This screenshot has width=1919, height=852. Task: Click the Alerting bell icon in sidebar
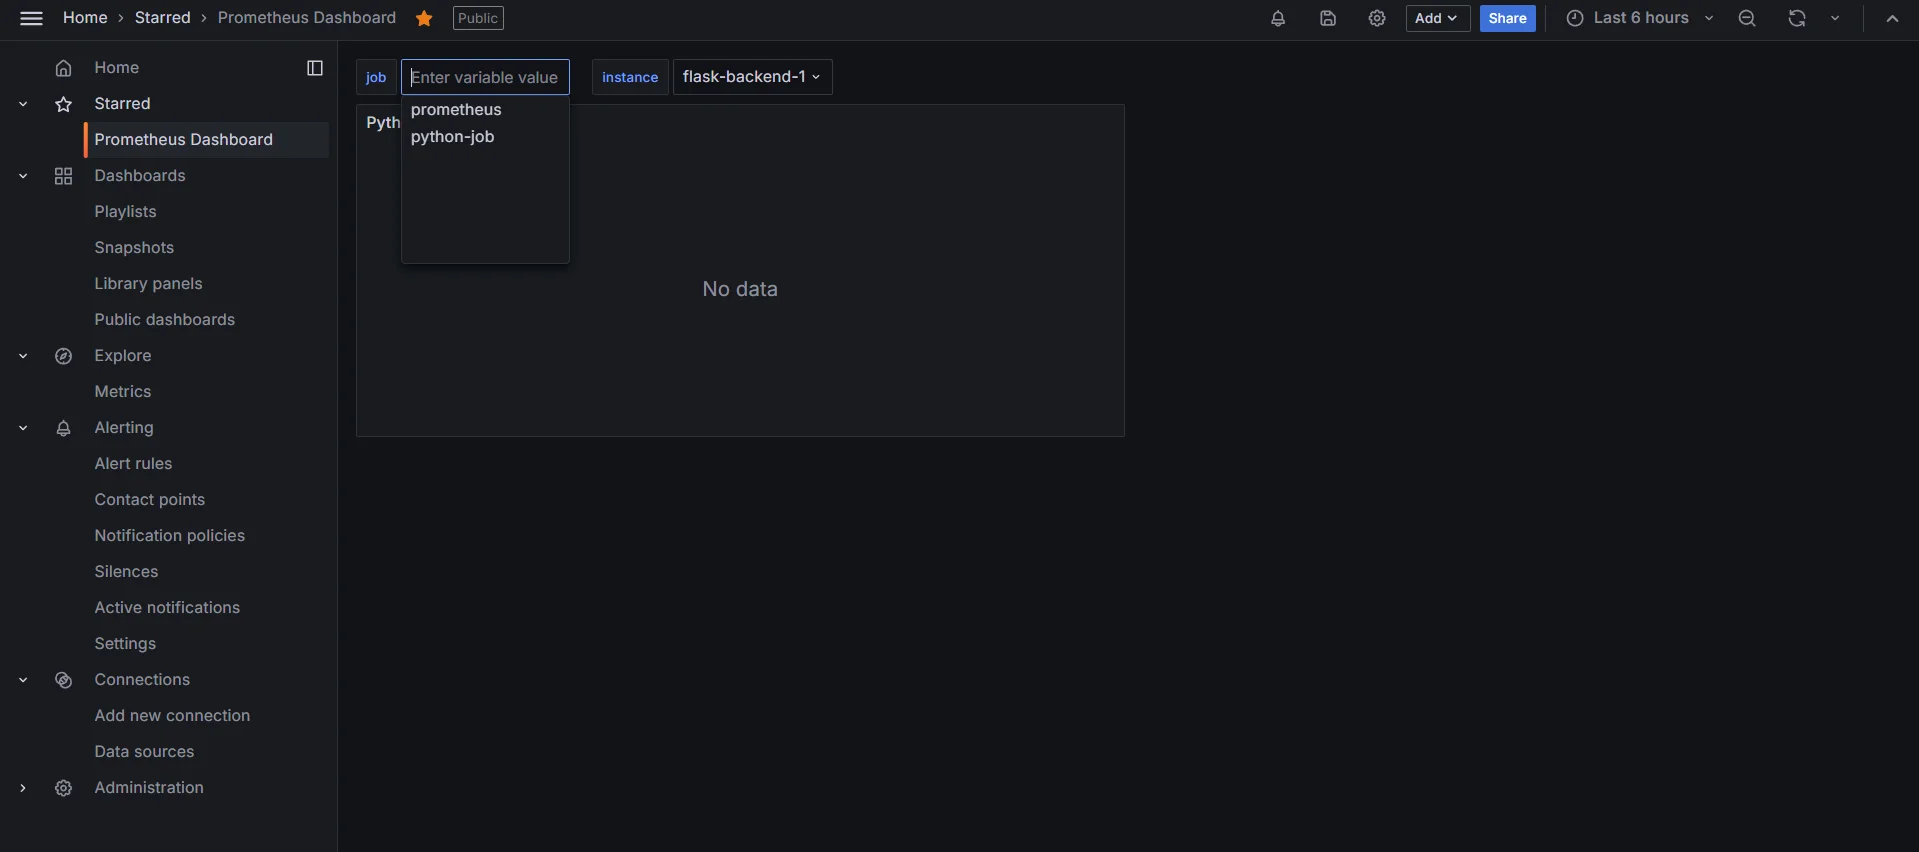63,428
